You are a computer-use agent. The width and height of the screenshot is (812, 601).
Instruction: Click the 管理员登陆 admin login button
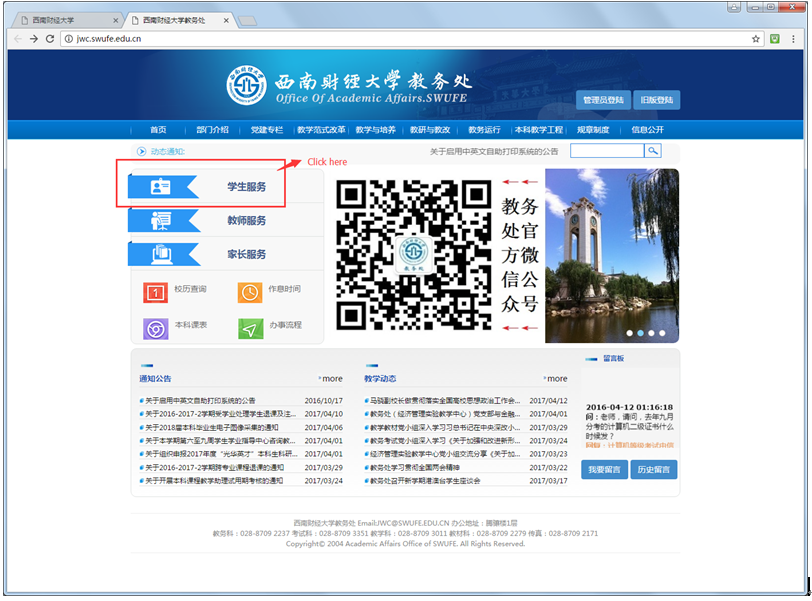[602, 100]
